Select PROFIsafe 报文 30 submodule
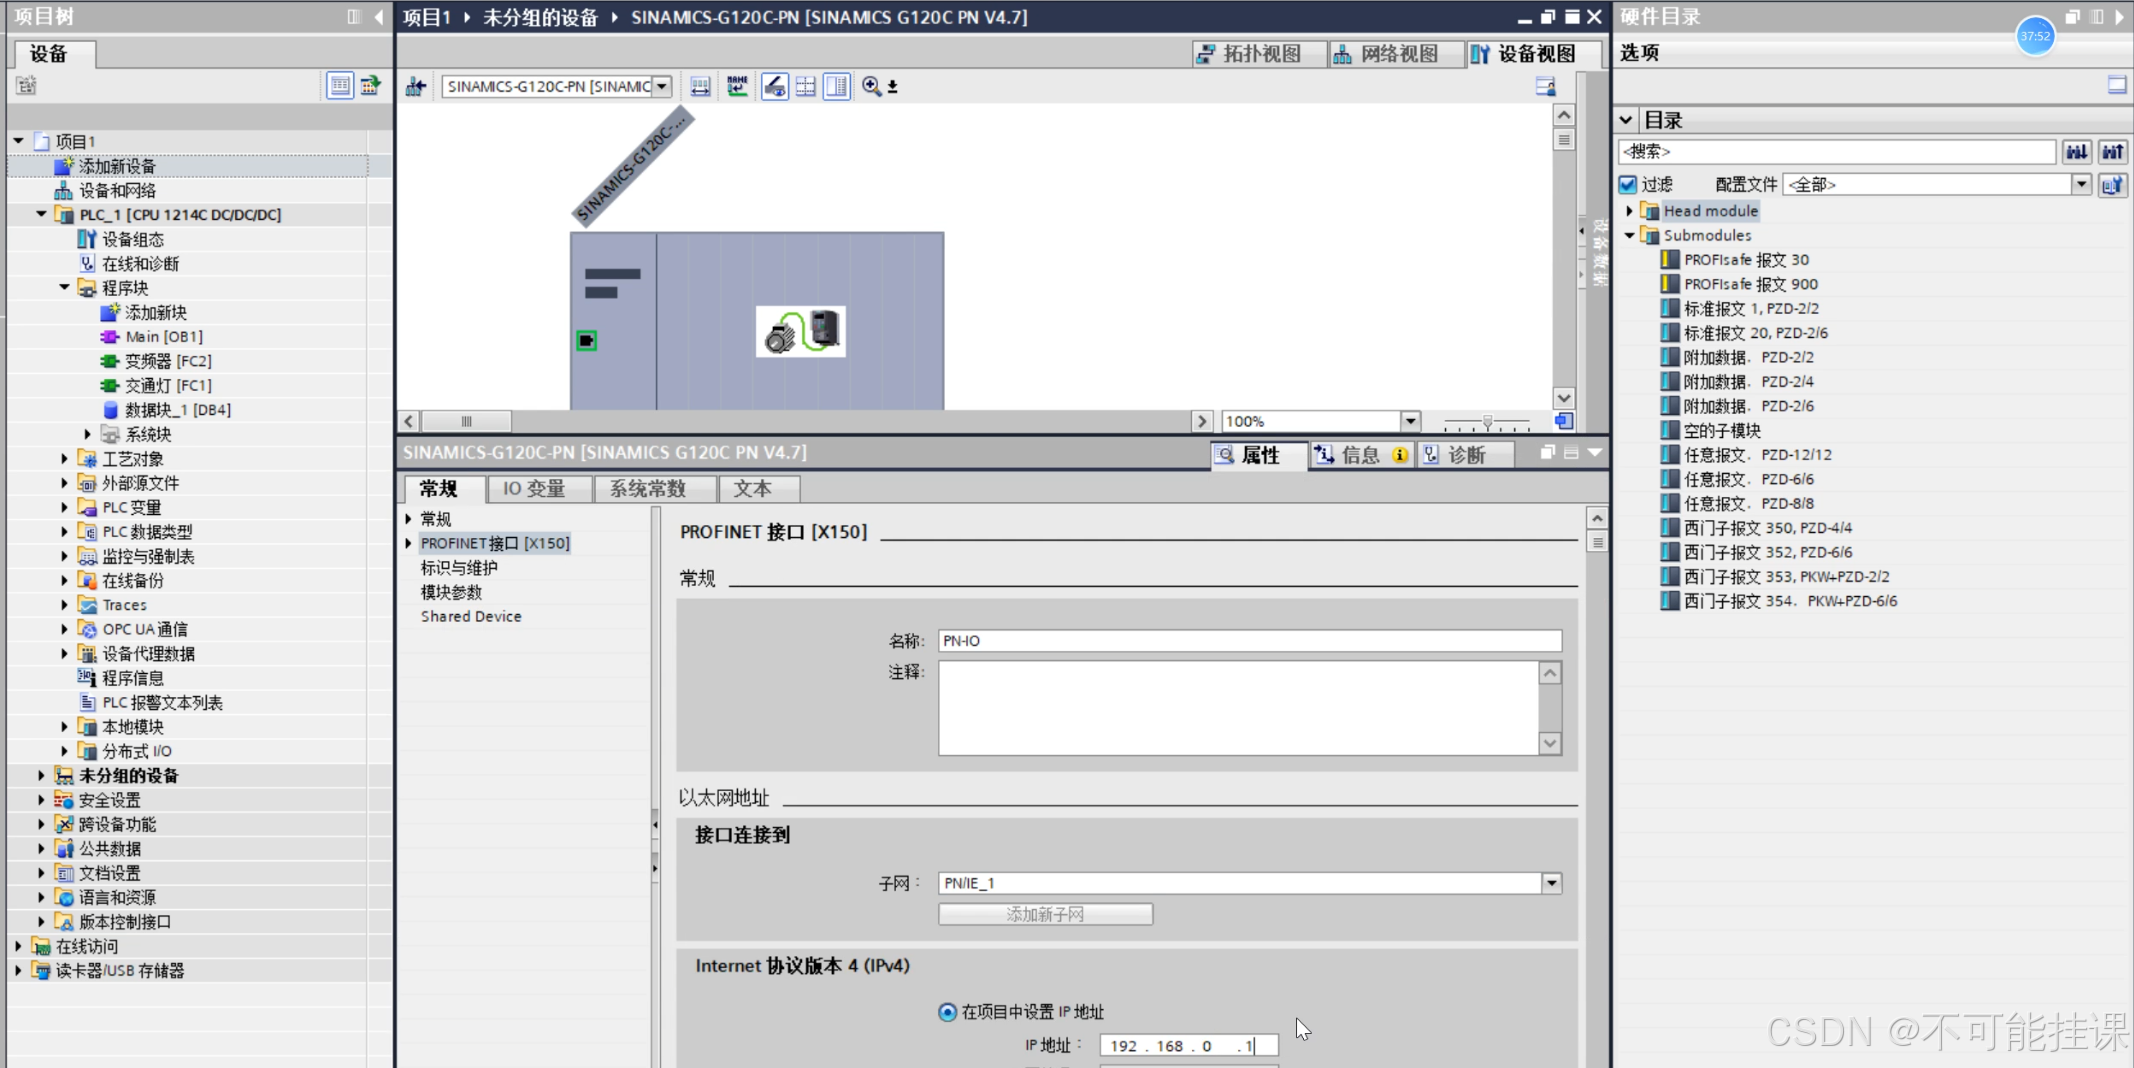 tap(1746, 260)
